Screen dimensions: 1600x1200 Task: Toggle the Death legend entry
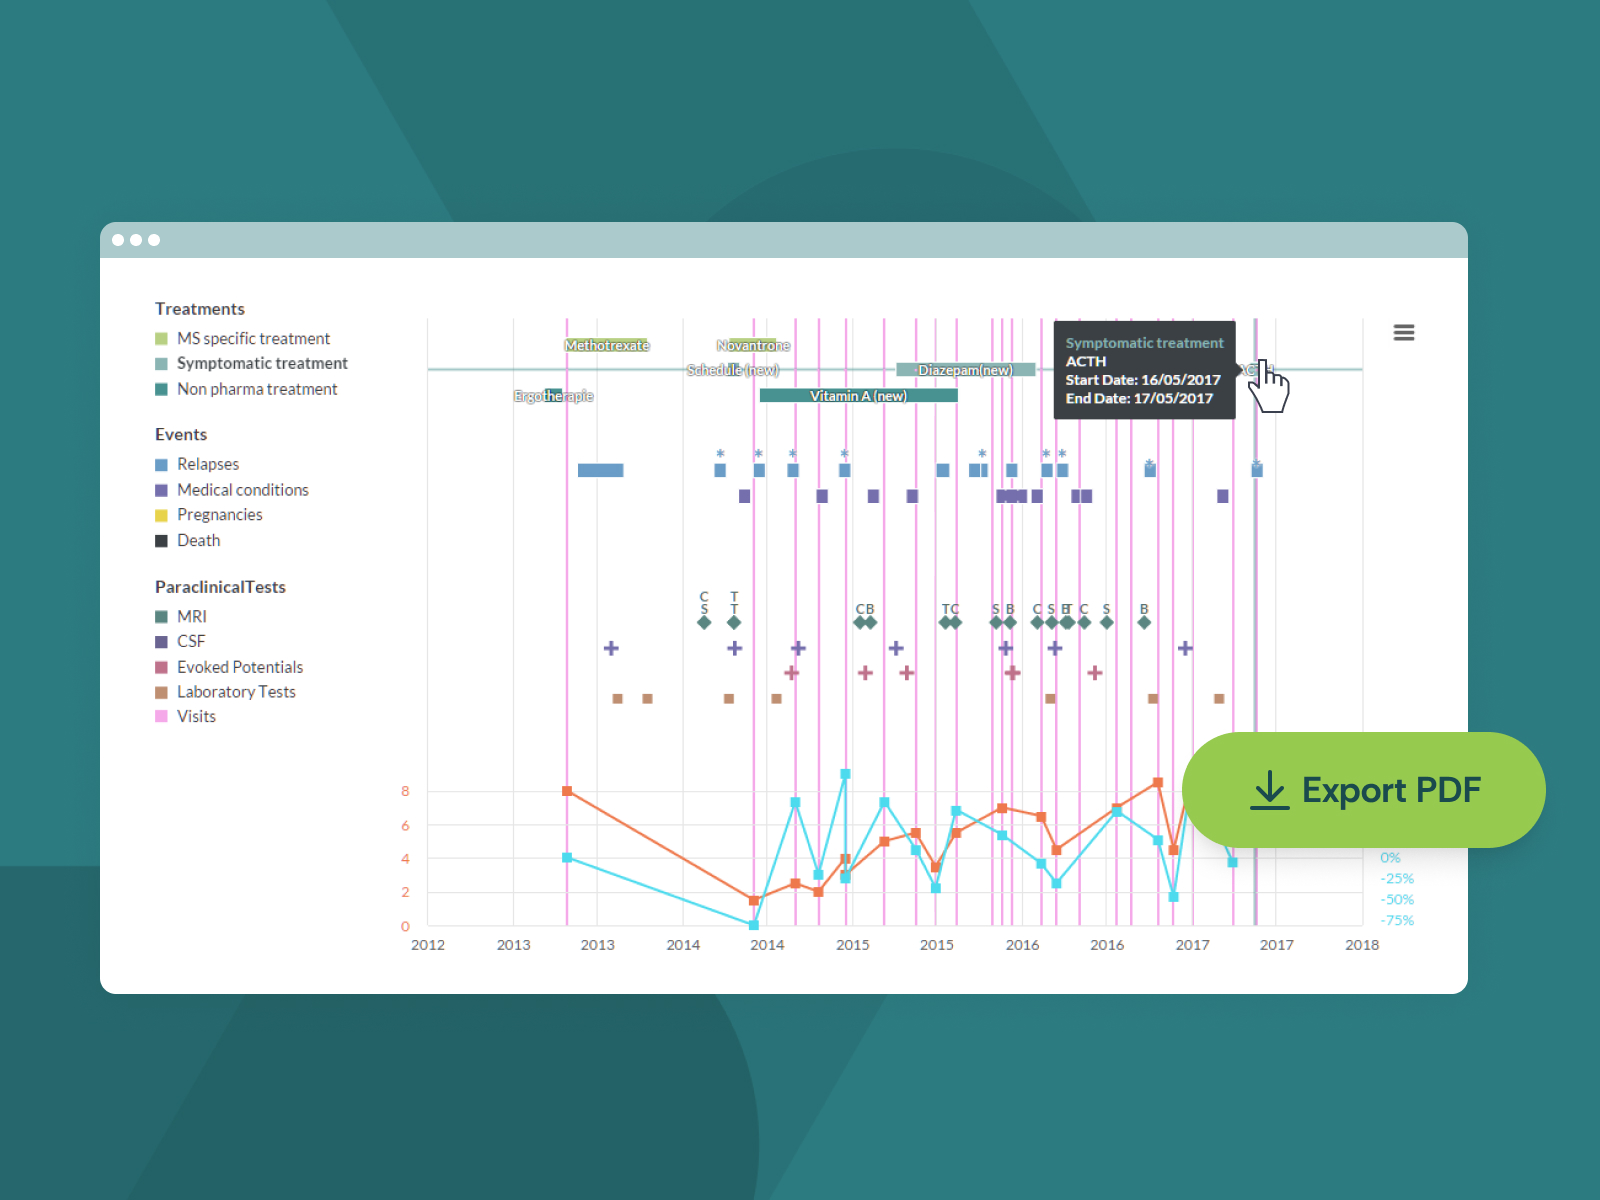tap(188, 541)
